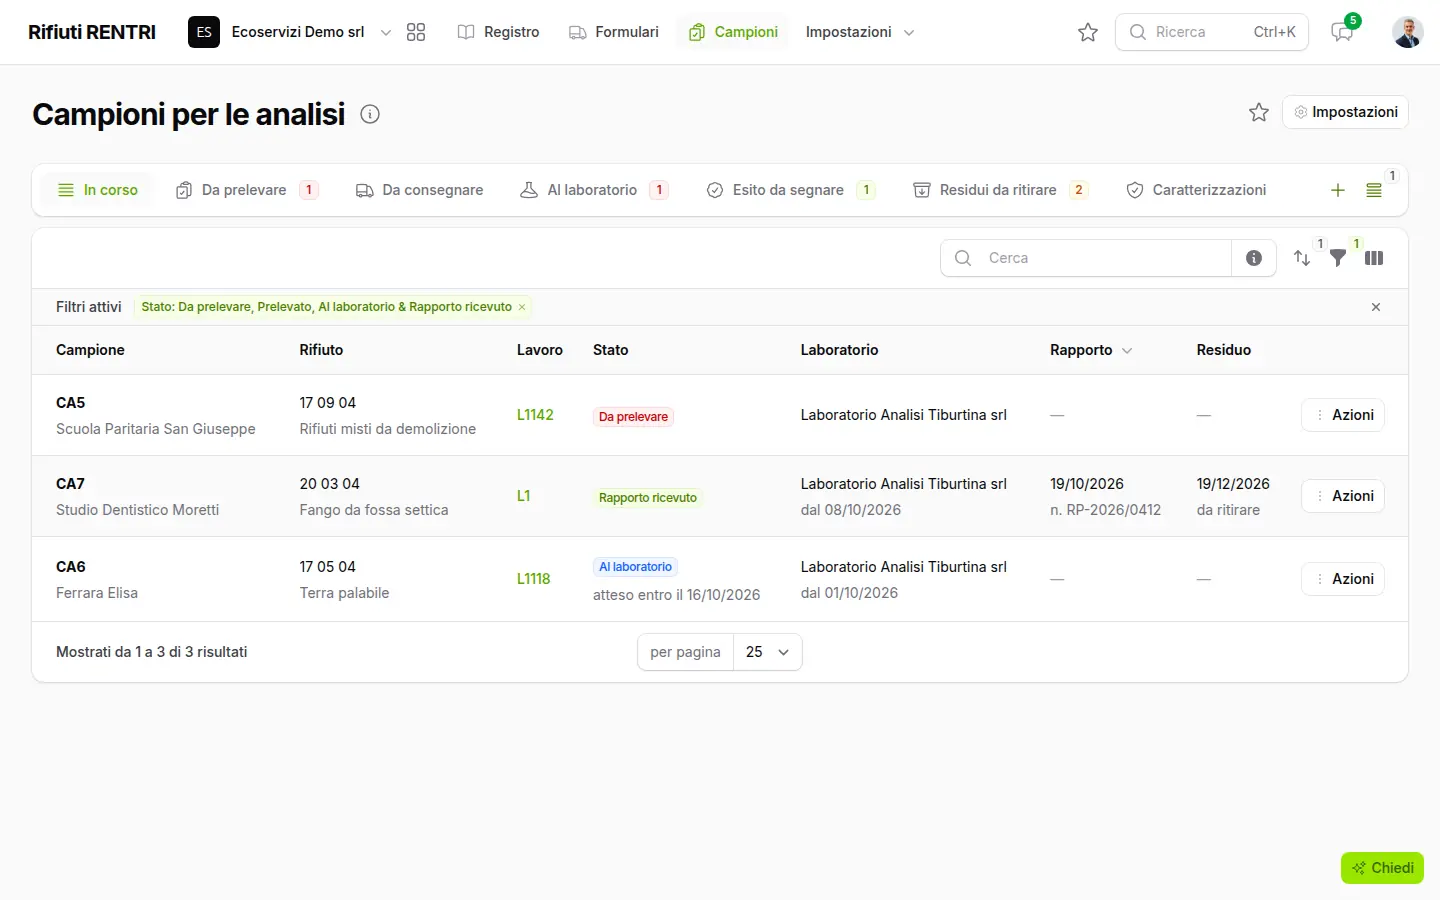Switch to the Da prelevare tab
1440x900 pixels.
click(x=246, y=190)
